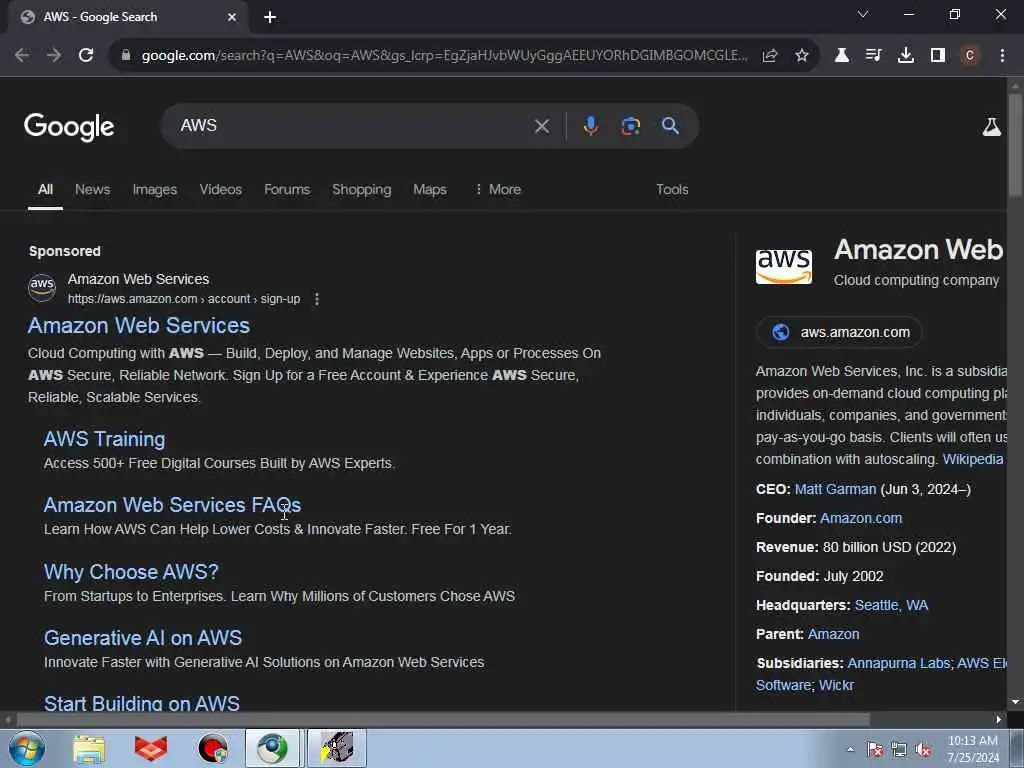Viewport: 1024px width, 768px height.
Task: Open Amazon parent company link
Action: [833, 634]
